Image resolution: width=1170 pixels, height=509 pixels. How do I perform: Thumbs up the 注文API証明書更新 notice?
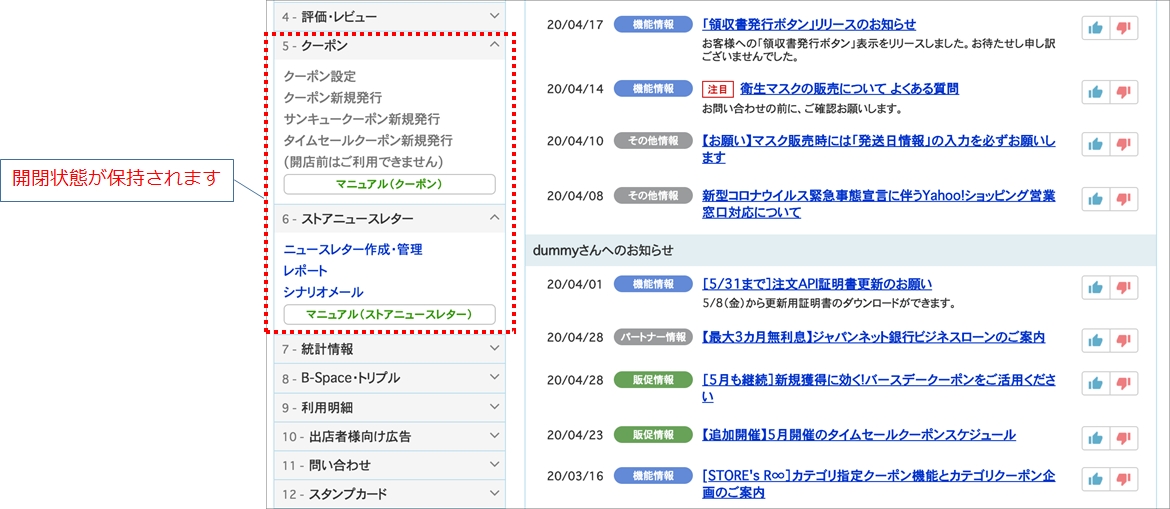click(x=1095, y=288)
